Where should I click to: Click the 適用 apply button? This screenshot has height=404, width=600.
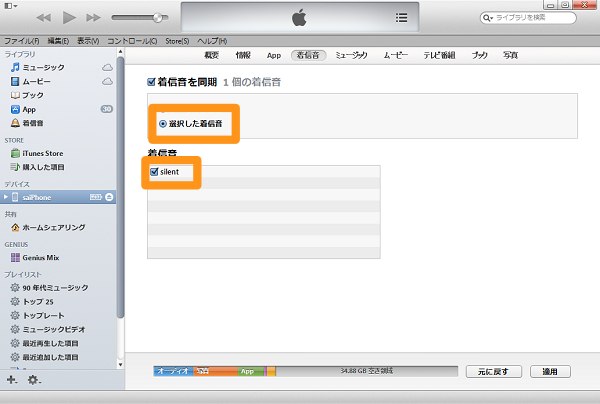click(549, 371)
